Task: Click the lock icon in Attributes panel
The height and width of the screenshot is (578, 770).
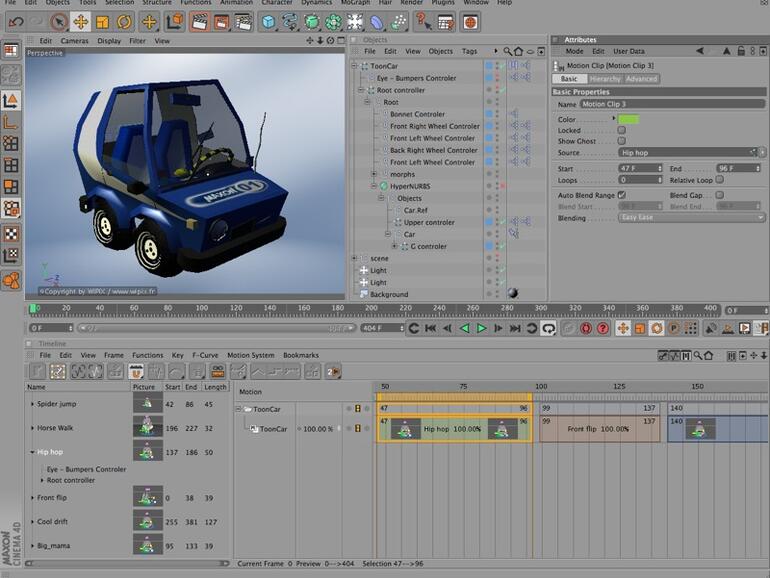Action: pyautogui.click(x=740, y=51)
